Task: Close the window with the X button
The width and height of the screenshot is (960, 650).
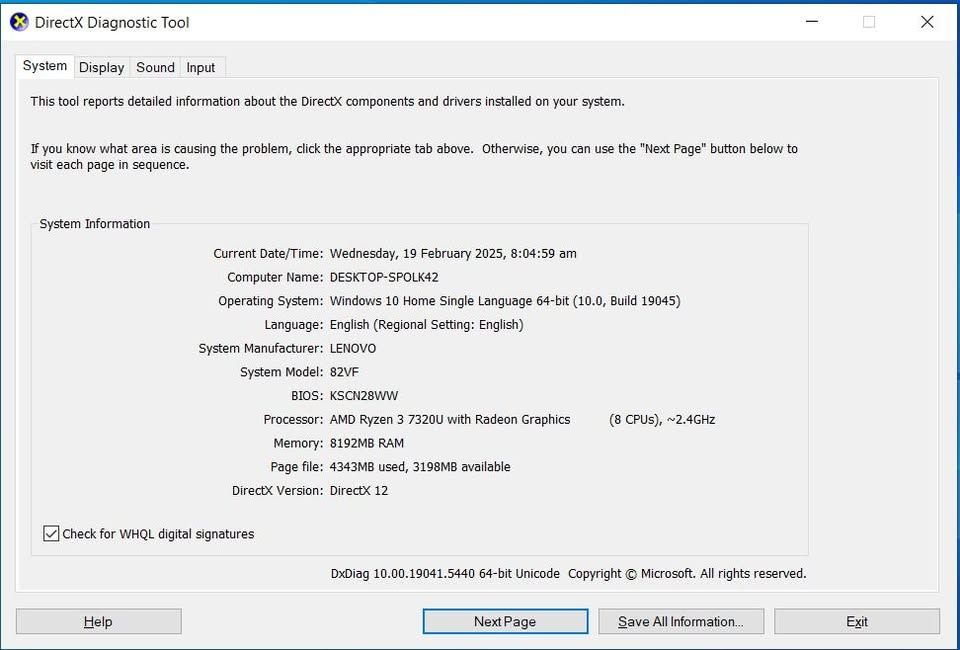Action: (927, 22)
